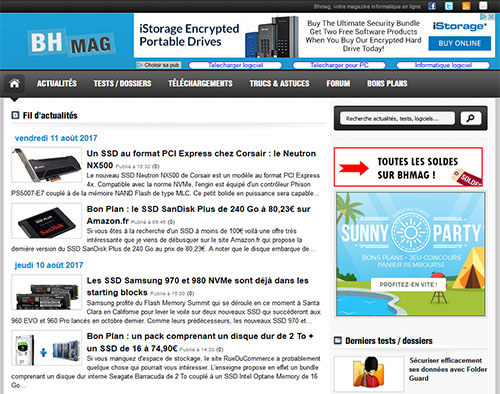The image size is (500, 394).
Task: Open the Forum menu item
Action: click(x=338, y=83)
